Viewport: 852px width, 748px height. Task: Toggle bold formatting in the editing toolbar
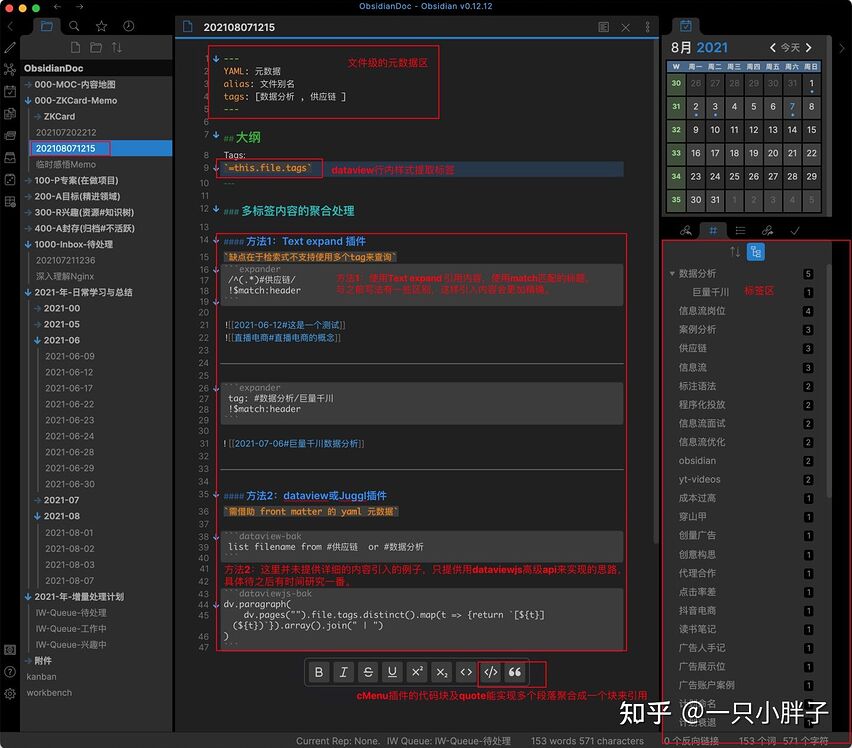pyautogui.click(x=319, y=672)
